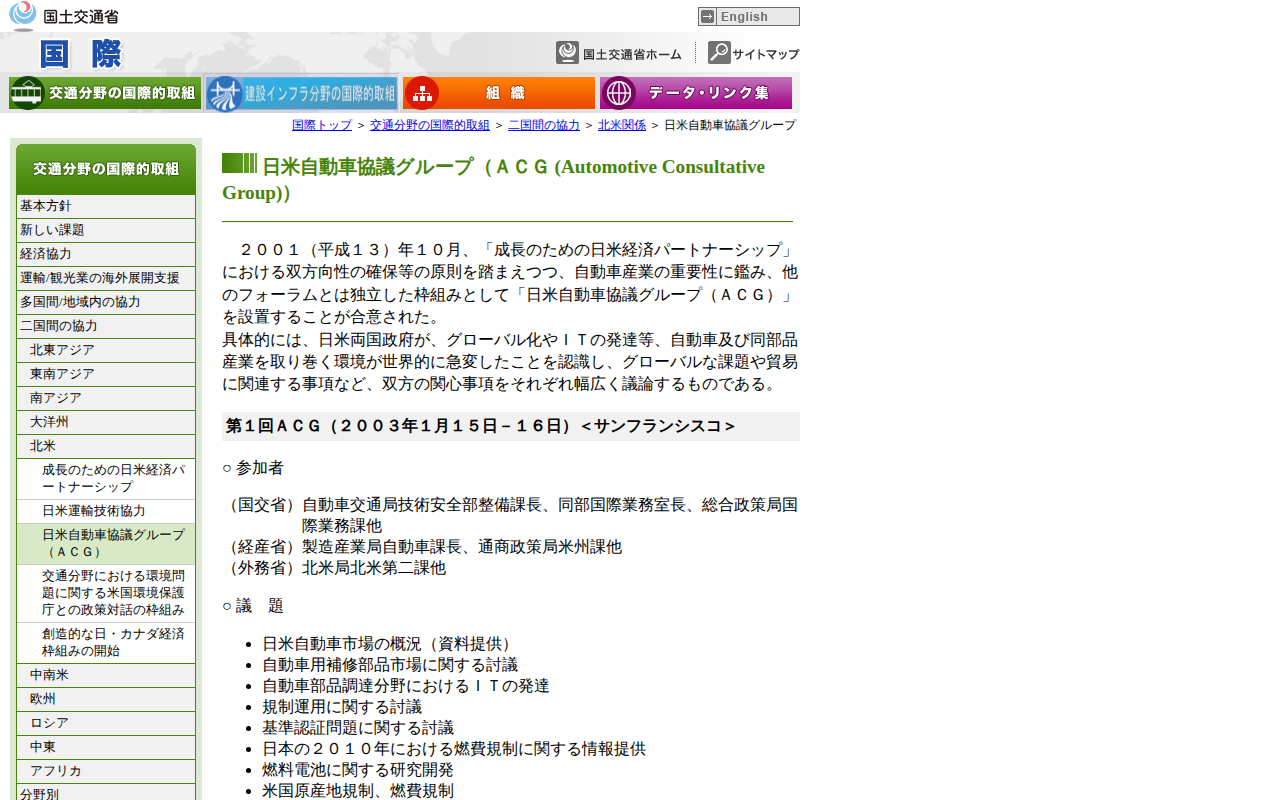The image size is (1280, 800).
Task: Click the ○ 議 題 subheading
Action: click(253, 606)
